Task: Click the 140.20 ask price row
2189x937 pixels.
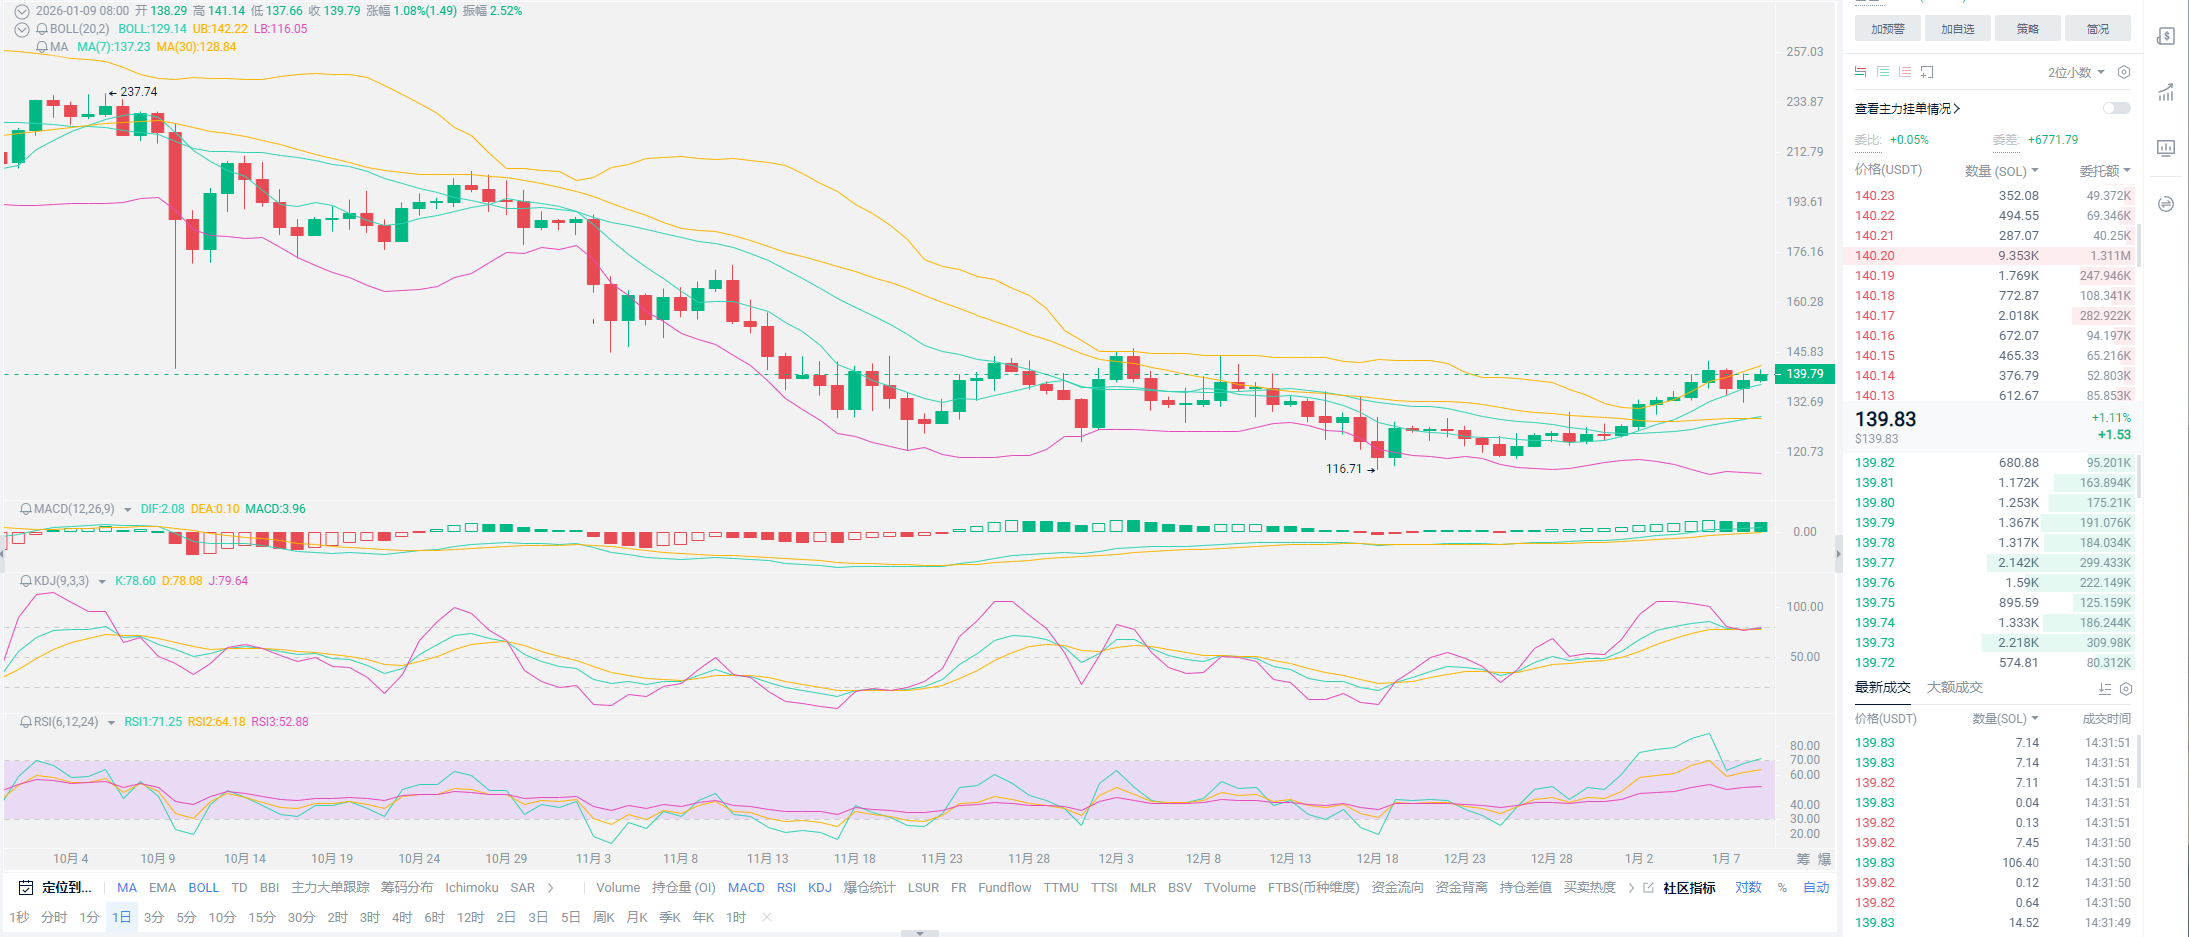Action: coord(1875,256)
